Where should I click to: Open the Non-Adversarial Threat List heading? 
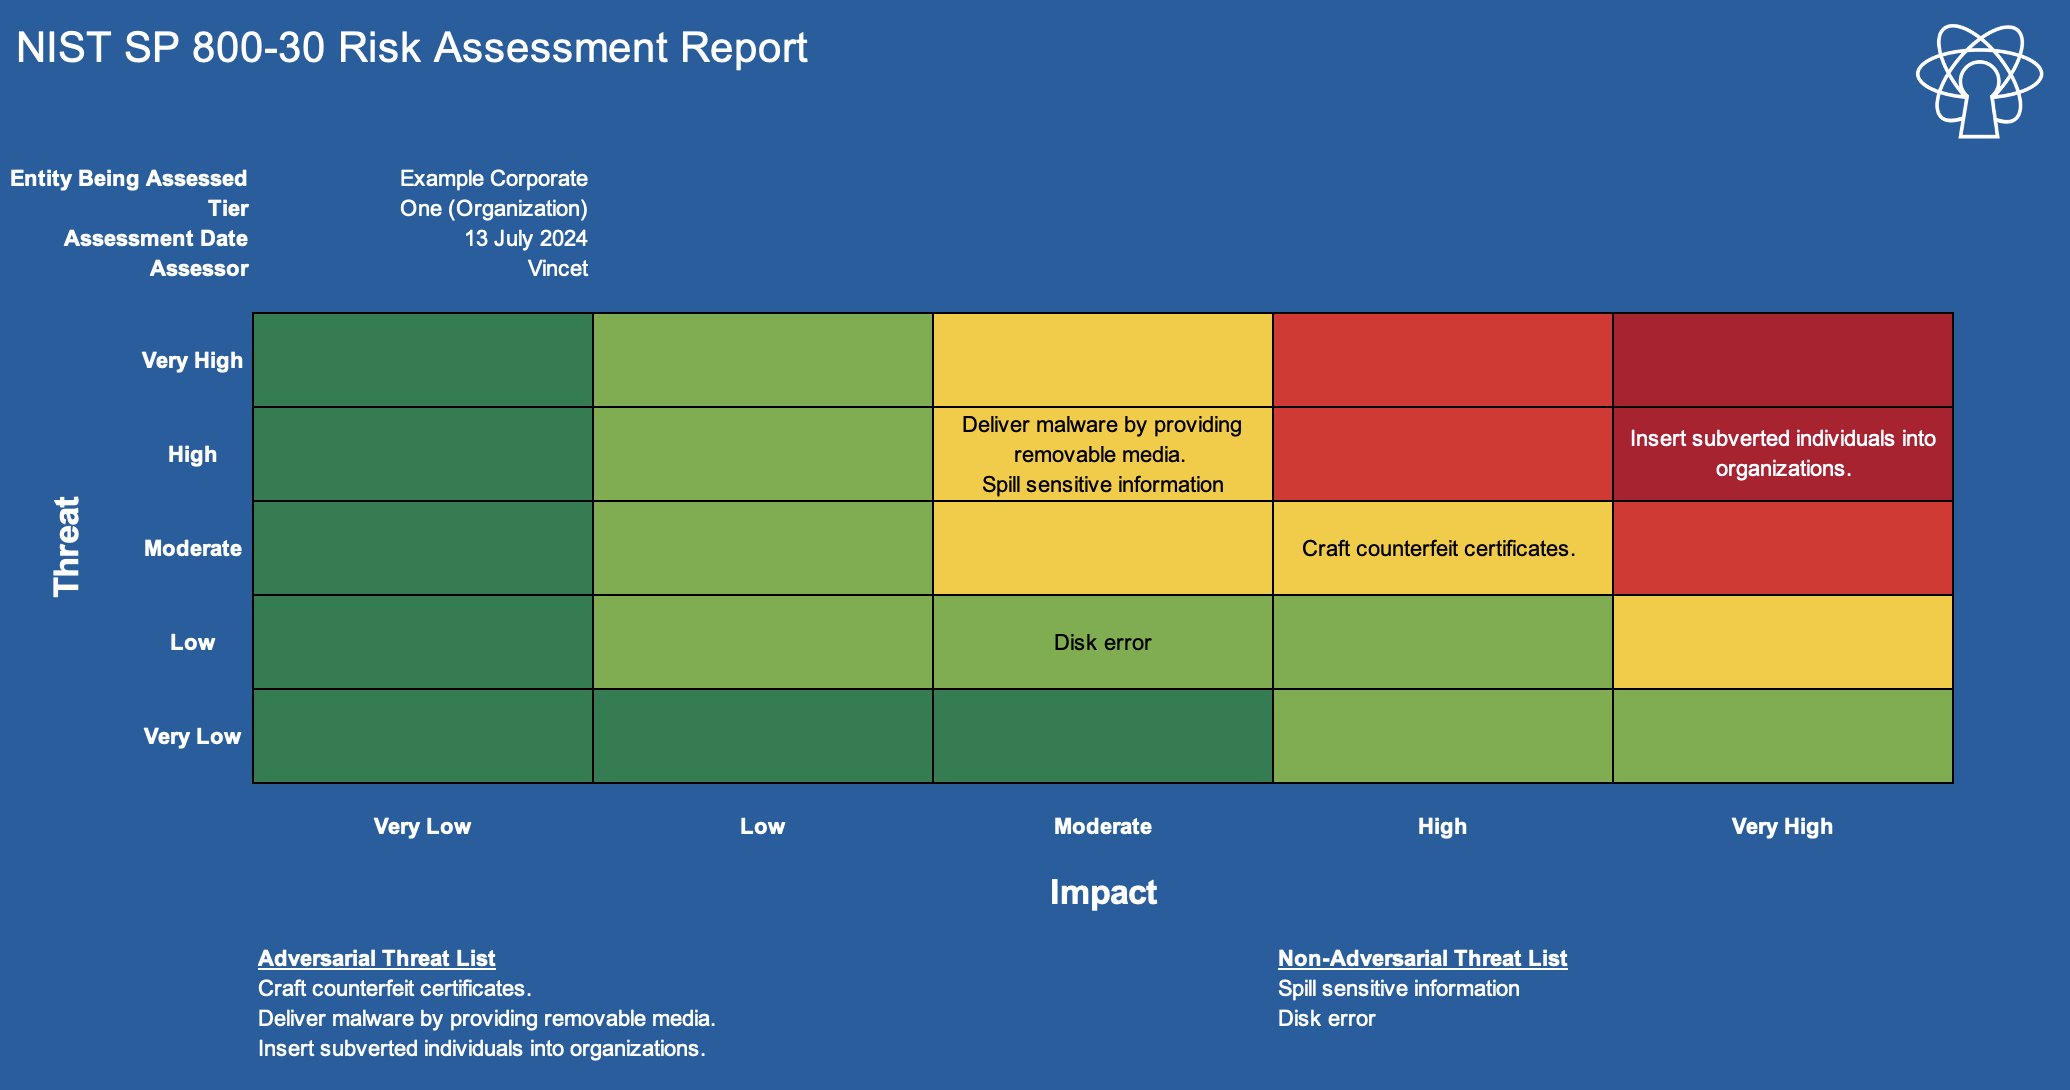click(x=1422, y=958)
